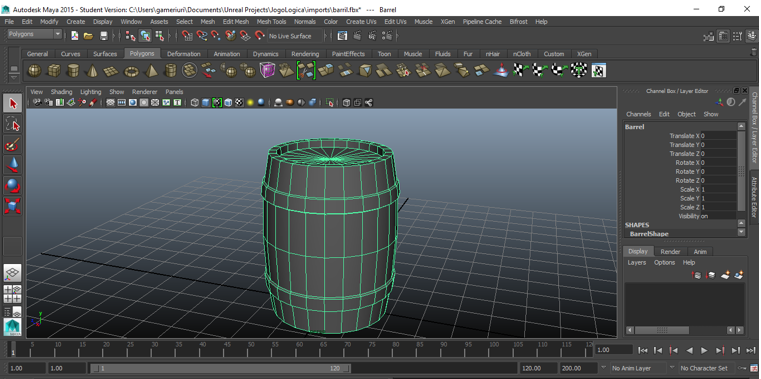The width and height of the screenshot is (761, 379).
Task: Open the Layers menu in Layer Editor
Action: click(637, 263)
